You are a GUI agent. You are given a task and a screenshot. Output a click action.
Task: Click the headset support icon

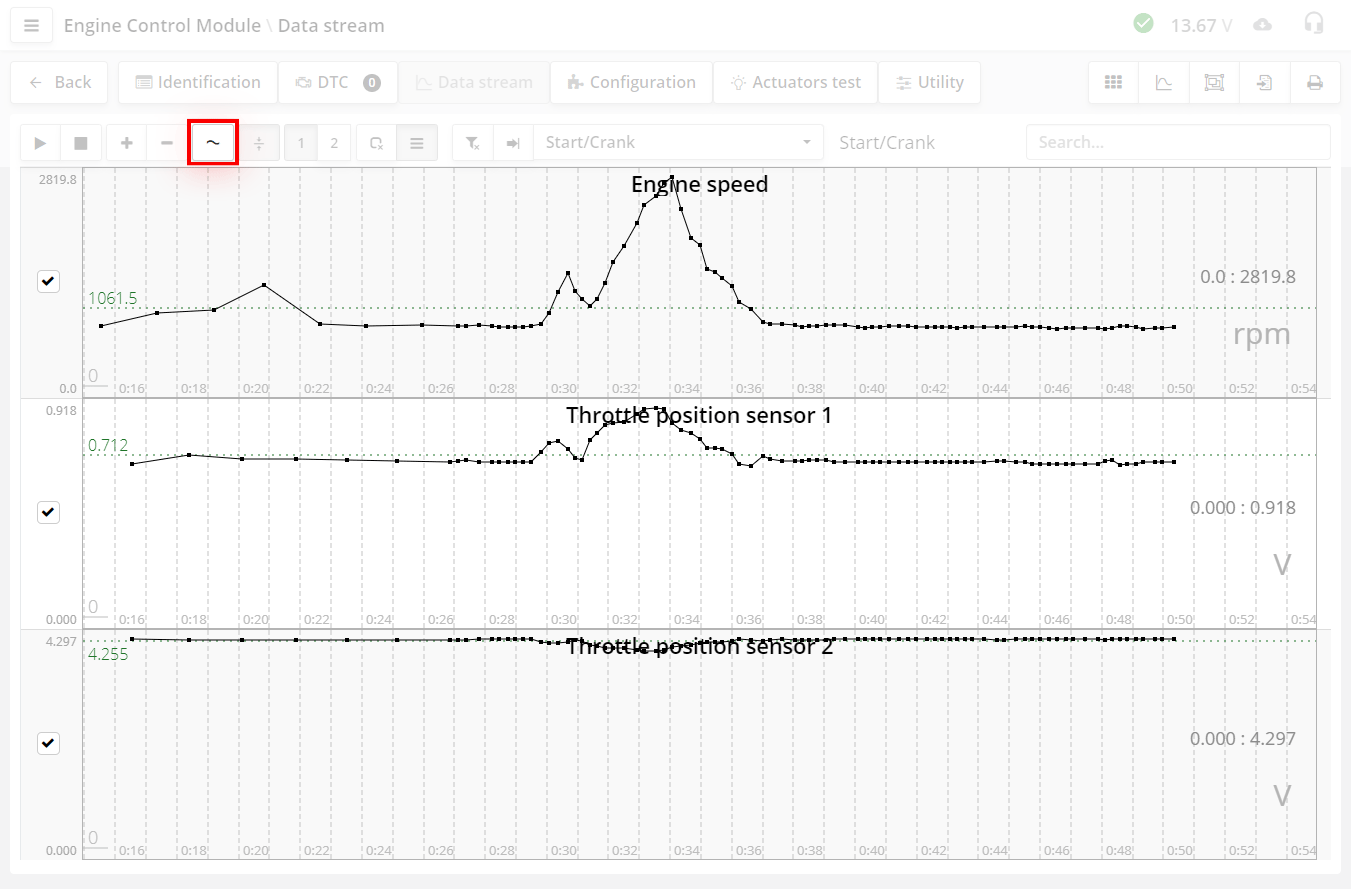[1314, 24]
